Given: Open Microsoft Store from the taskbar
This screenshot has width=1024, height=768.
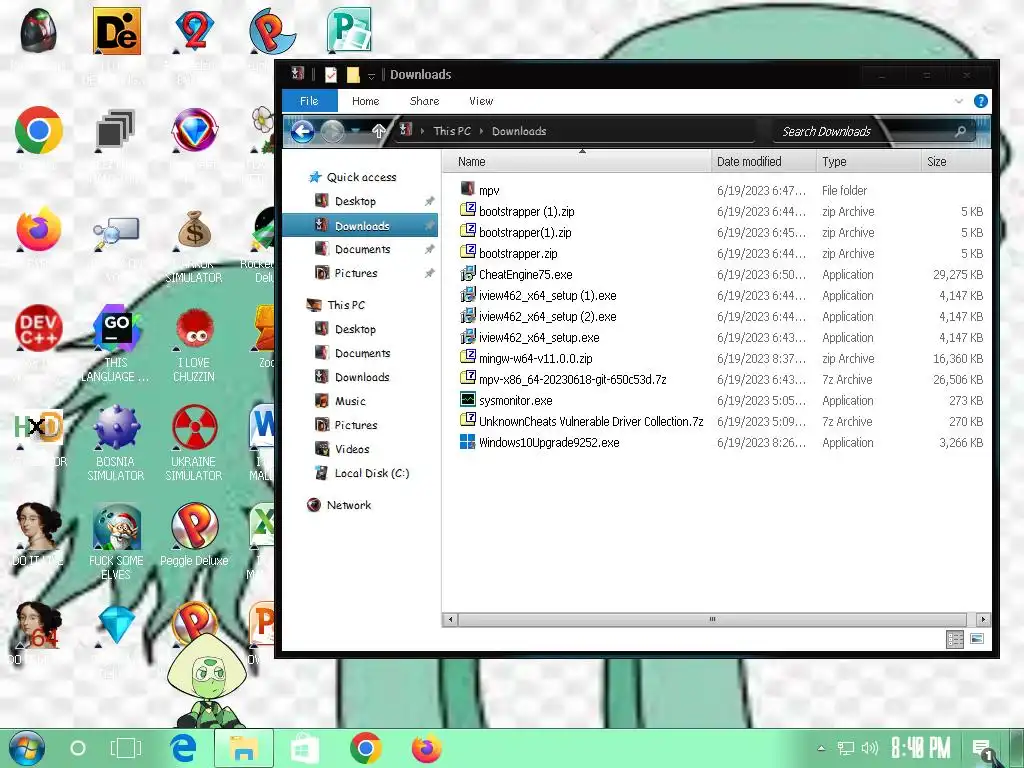Looking at the screenshot, I should 304,748.
